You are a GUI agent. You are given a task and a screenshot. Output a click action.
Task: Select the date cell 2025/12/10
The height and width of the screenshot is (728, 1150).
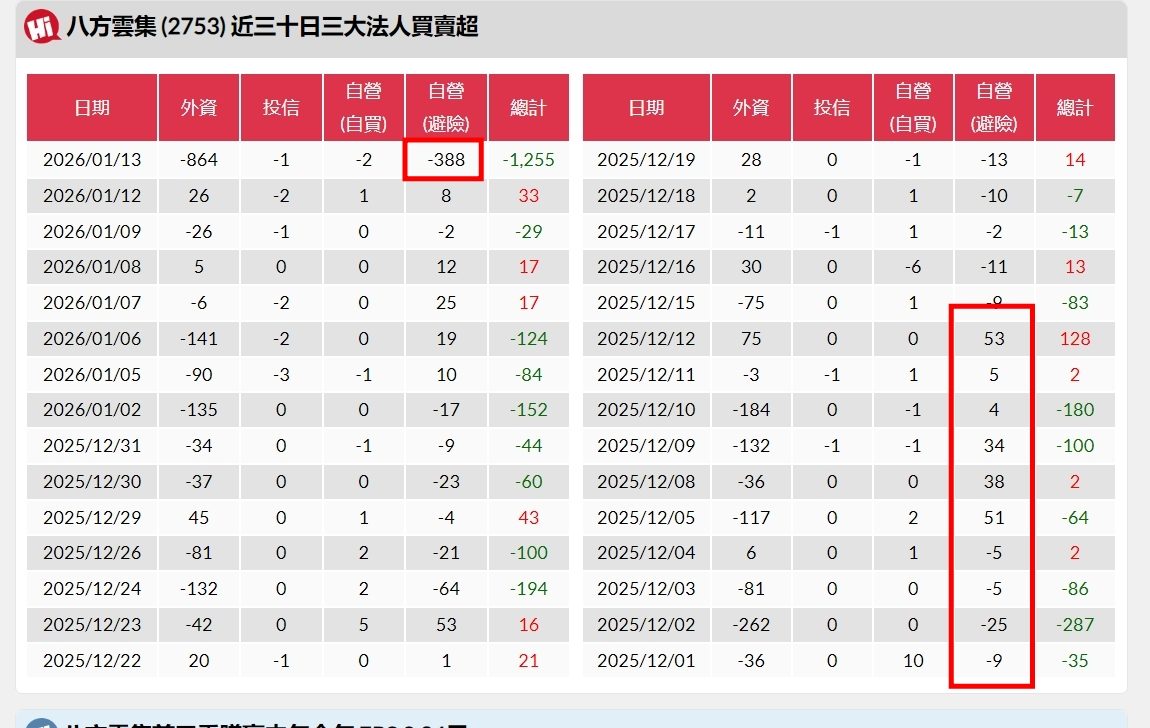coord(646,410)
